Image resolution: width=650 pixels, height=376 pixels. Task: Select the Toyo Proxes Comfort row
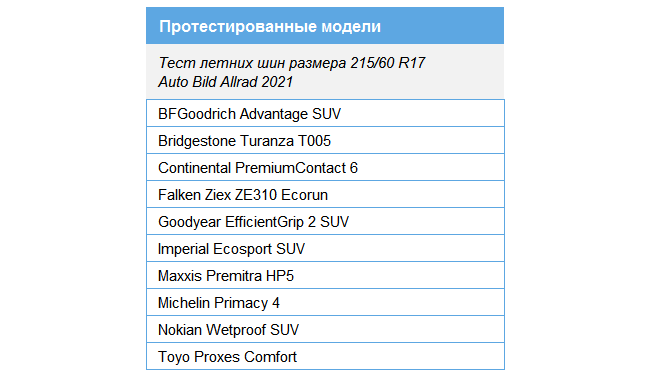point(325,356)
